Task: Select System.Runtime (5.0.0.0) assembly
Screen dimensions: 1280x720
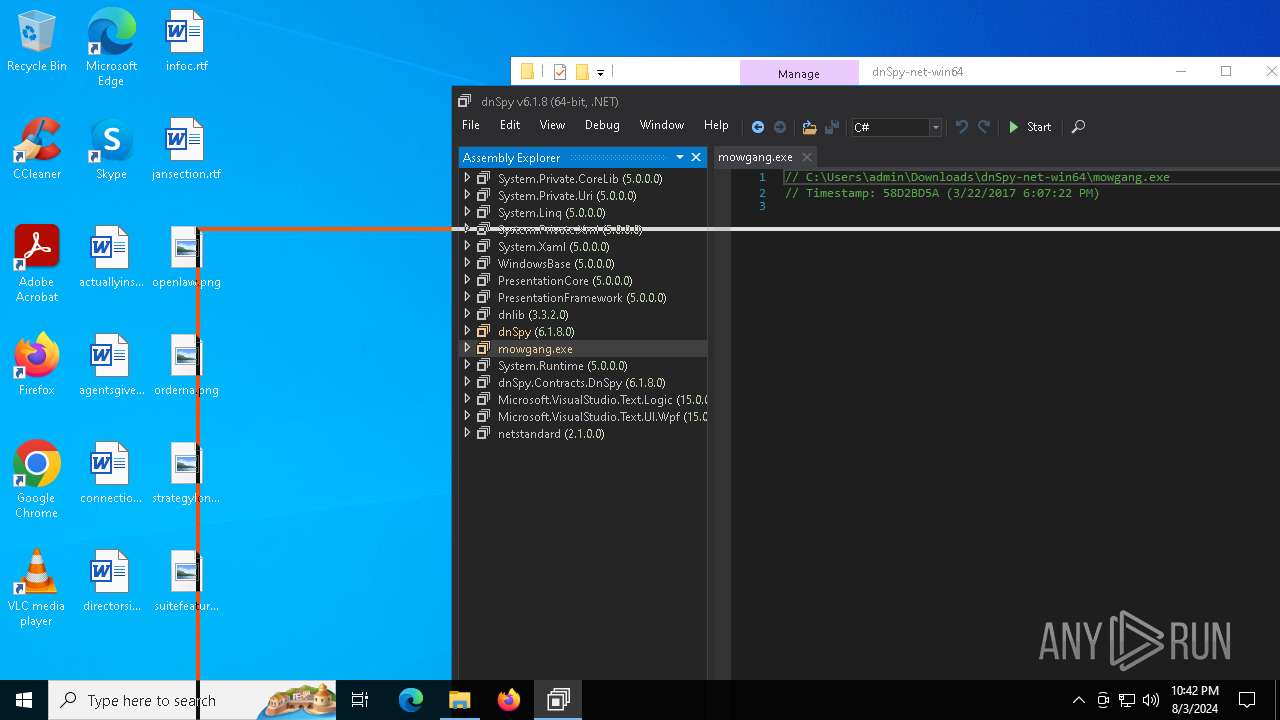Action: [562, 366]
